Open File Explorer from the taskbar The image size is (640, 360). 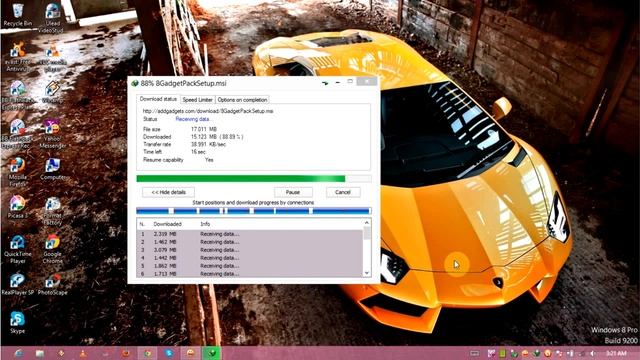[x=40, y=353]
